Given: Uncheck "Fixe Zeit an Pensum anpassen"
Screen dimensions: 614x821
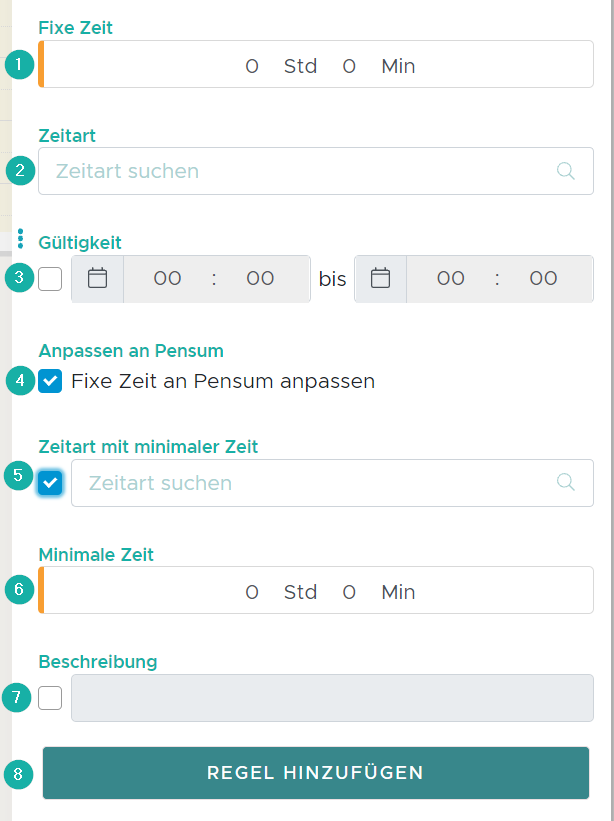Looking at the screenshot, I should click(x=49, y=381).
